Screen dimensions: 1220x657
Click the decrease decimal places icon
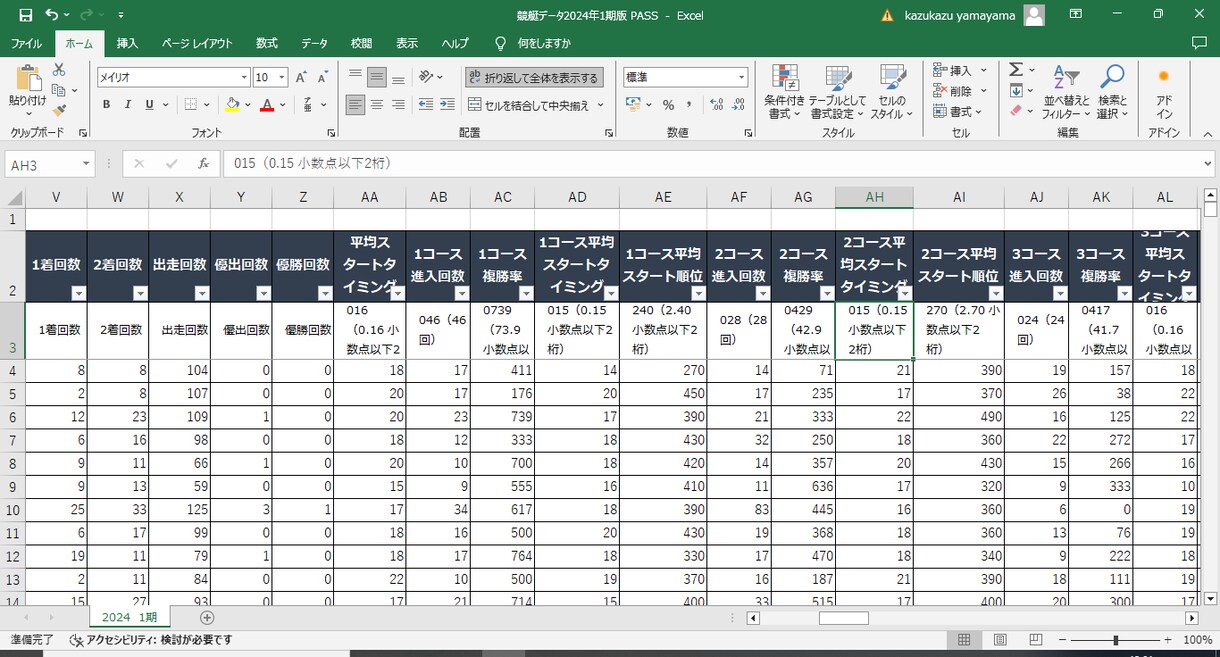(738, 105)
